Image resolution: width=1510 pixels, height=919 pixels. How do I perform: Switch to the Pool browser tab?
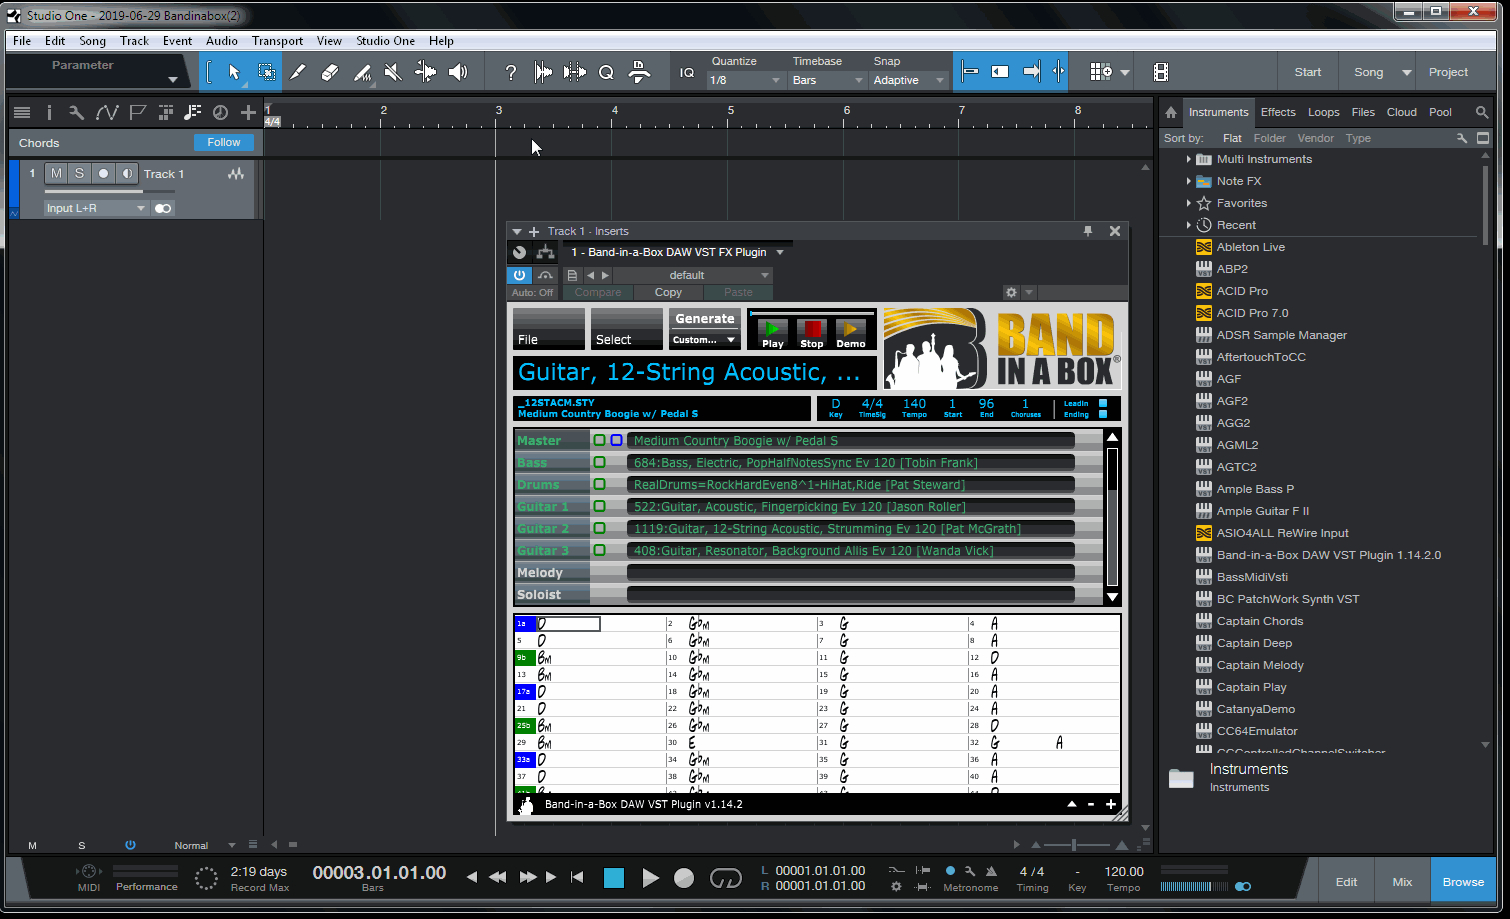pos(1440,112)
